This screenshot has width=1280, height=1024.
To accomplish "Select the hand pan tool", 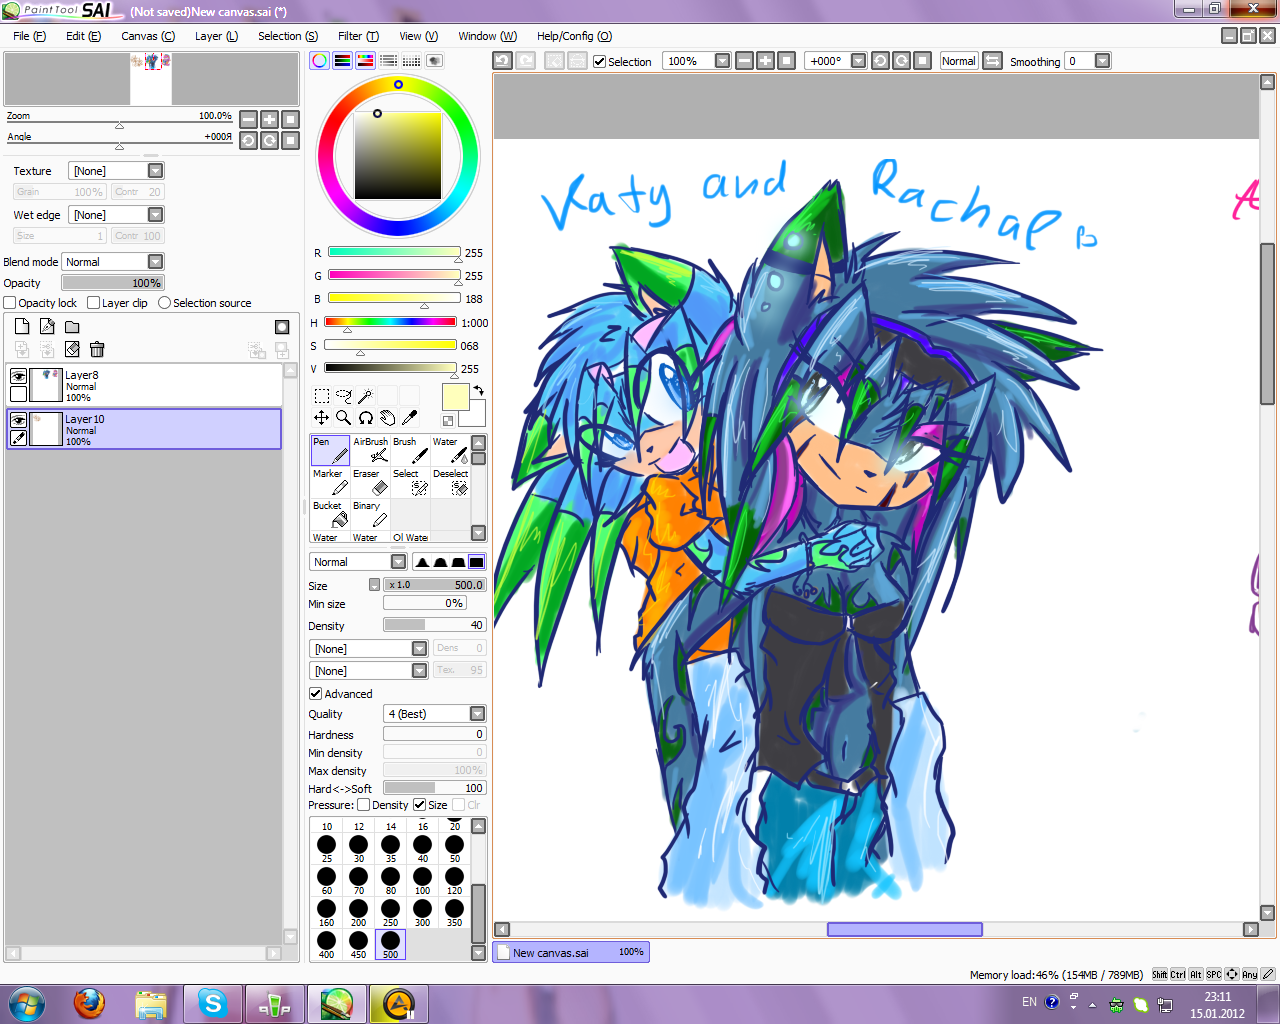I will pyautogui.click(x=387, y=418).
